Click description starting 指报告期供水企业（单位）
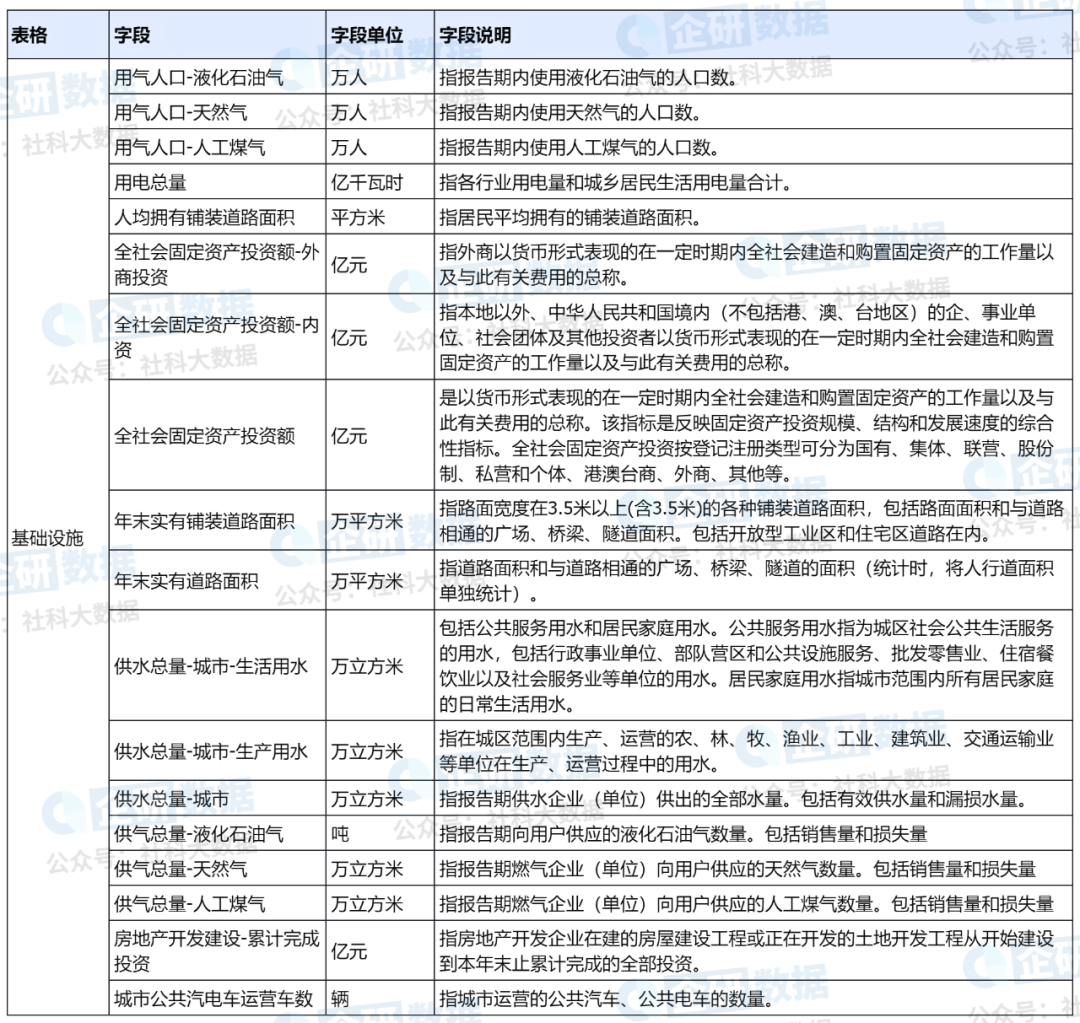Screen dimensions: 1080x1023 [754, 798]
